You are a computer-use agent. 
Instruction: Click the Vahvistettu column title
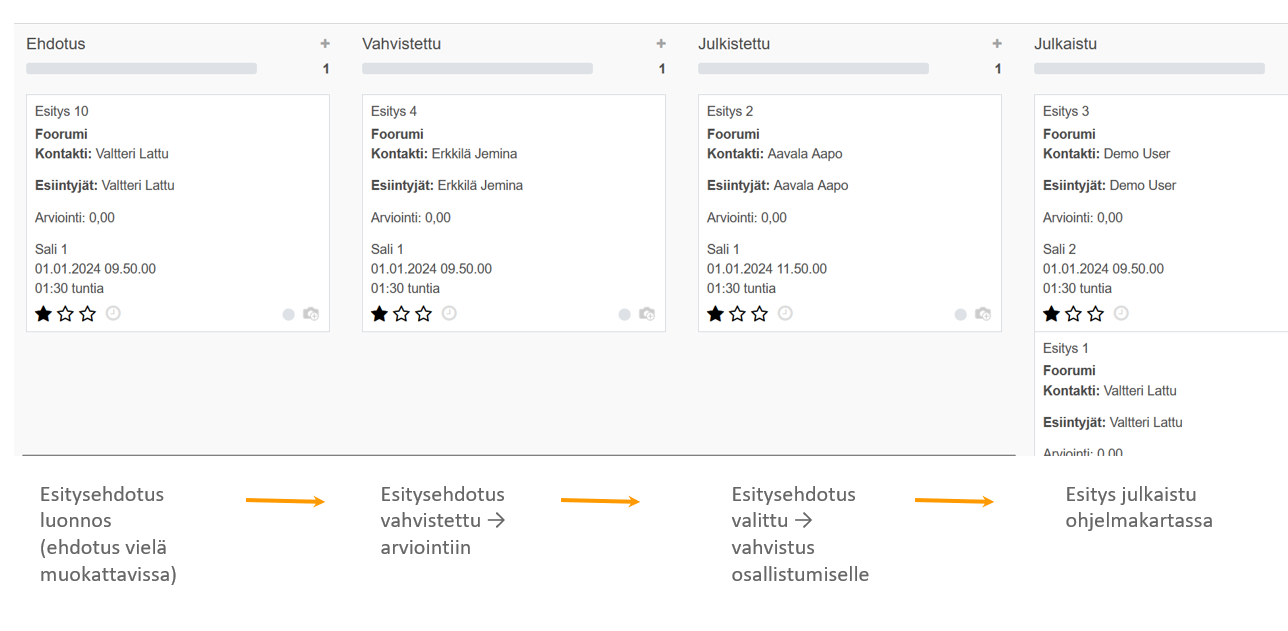point(401,44)
